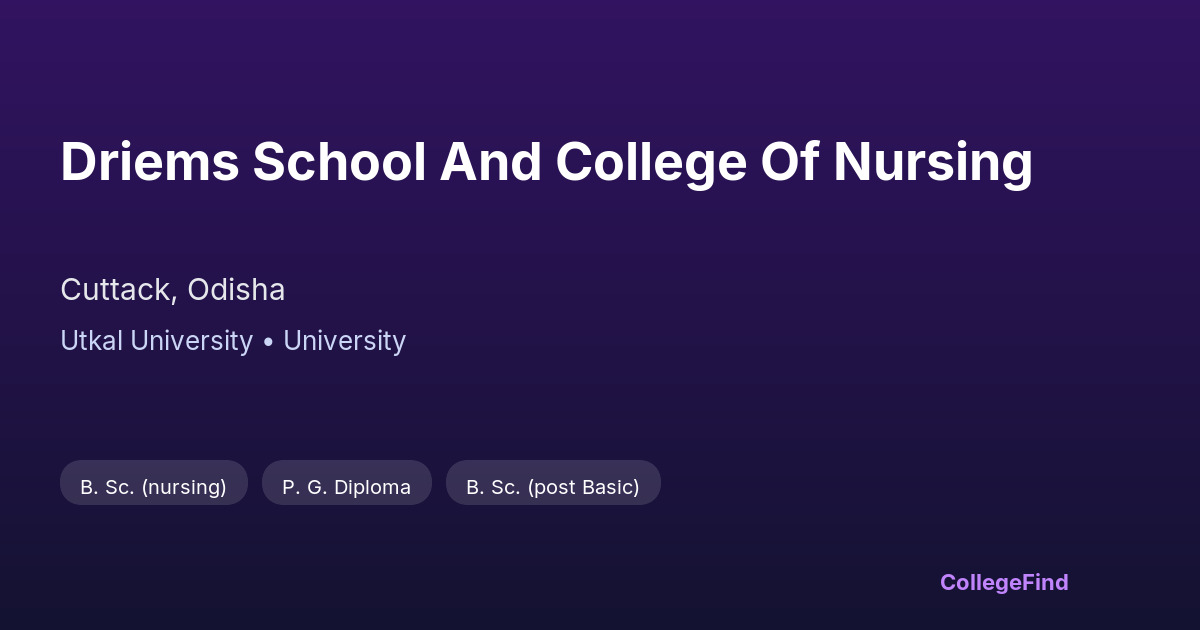The image size is (1200, 630).
Task: Click the bullet separator after Utkal University
Action: (268, 341)
